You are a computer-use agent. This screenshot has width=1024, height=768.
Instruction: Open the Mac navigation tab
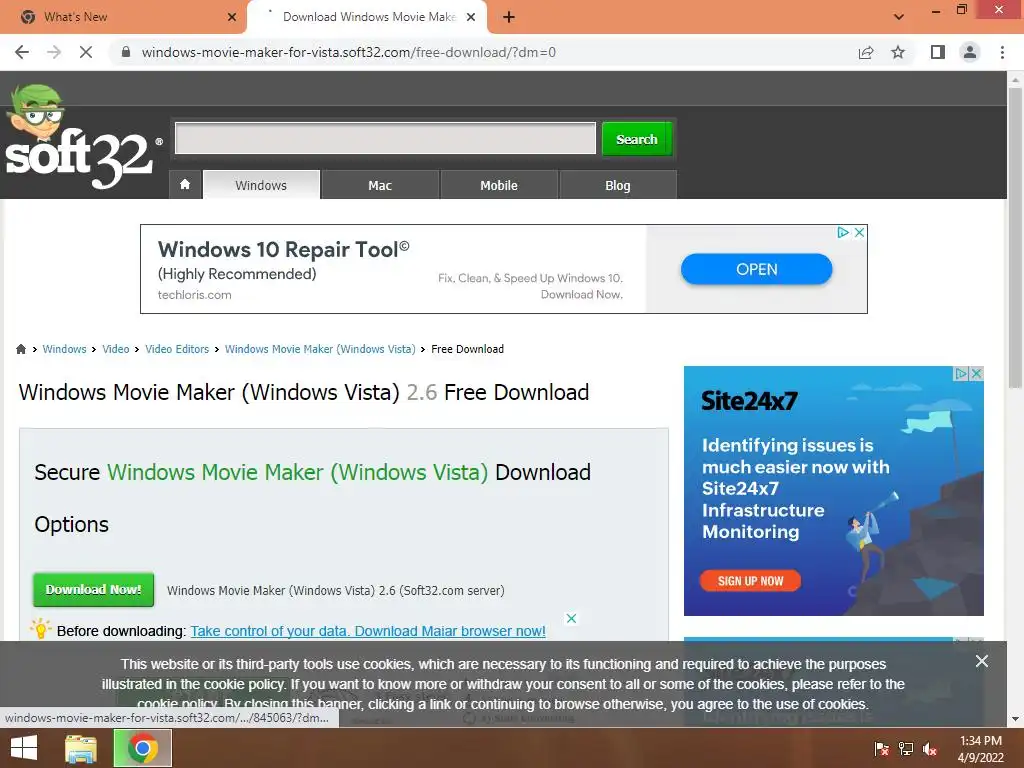click(x=380, y=185)
